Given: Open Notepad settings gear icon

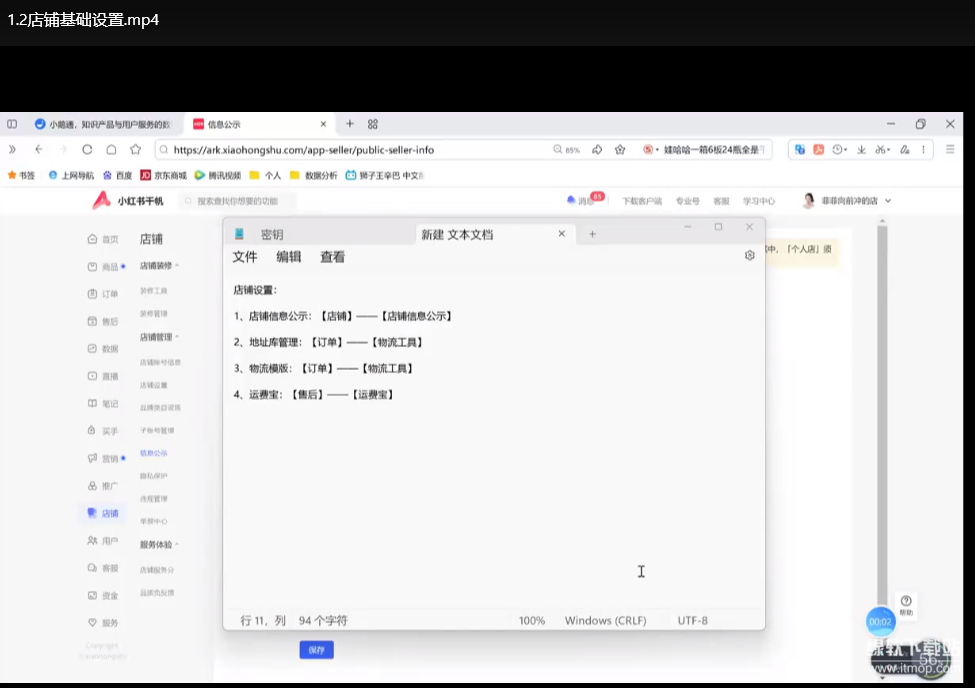Looking at the screenshot, I should click(x=749, y=256).
